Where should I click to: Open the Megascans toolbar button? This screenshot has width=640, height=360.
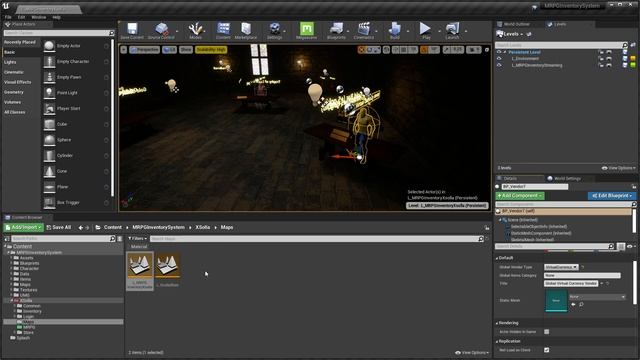pyautogui.click(x=307, y=31)
